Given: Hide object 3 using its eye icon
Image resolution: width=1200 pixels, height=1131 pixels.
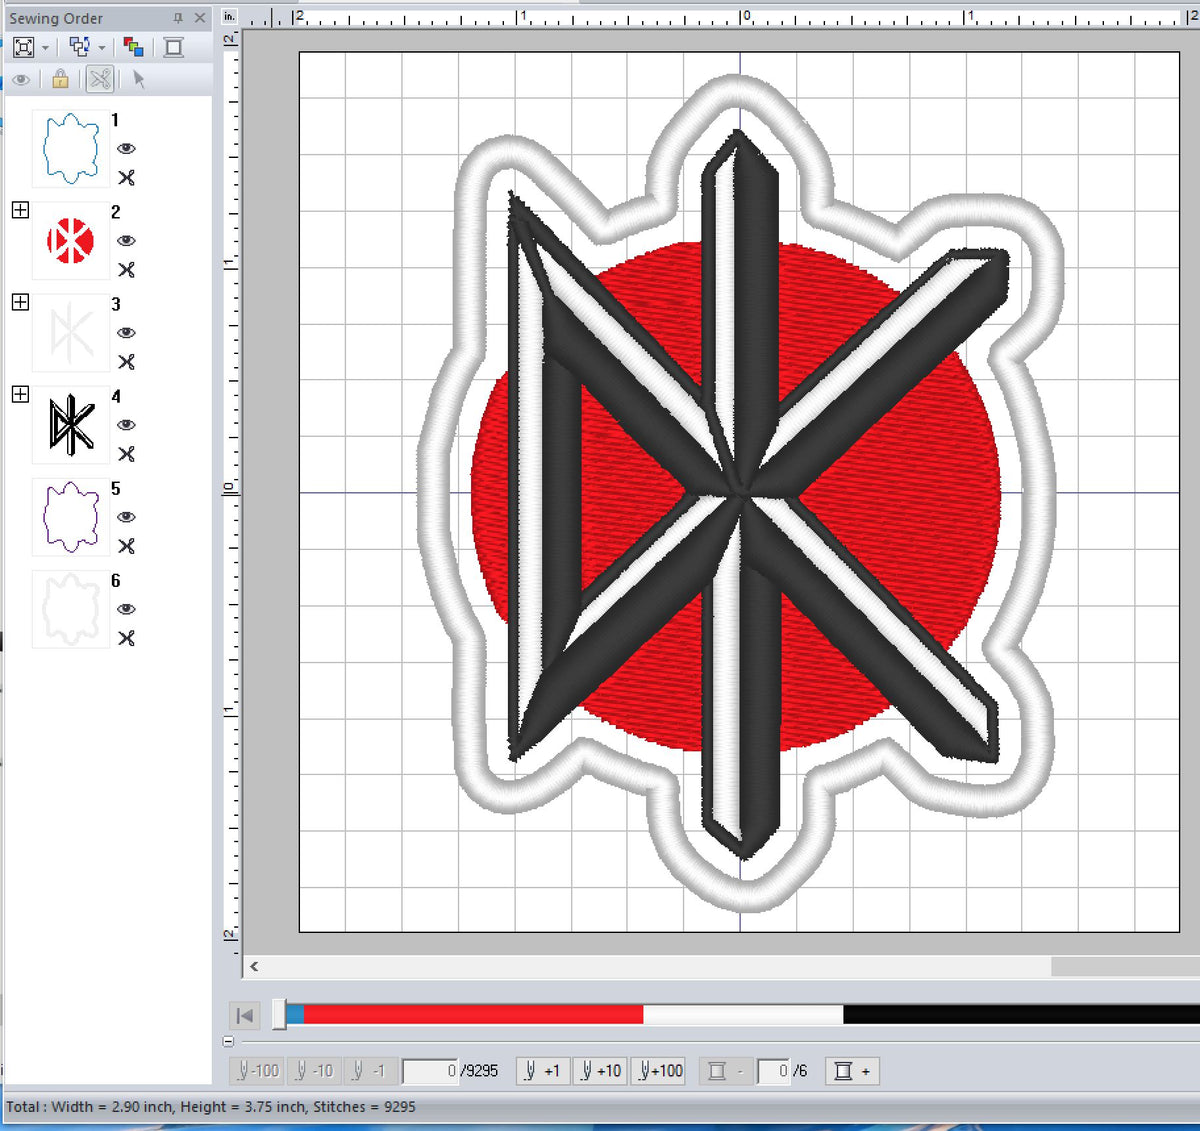Looking at the screenshot, I should (126, 332).
